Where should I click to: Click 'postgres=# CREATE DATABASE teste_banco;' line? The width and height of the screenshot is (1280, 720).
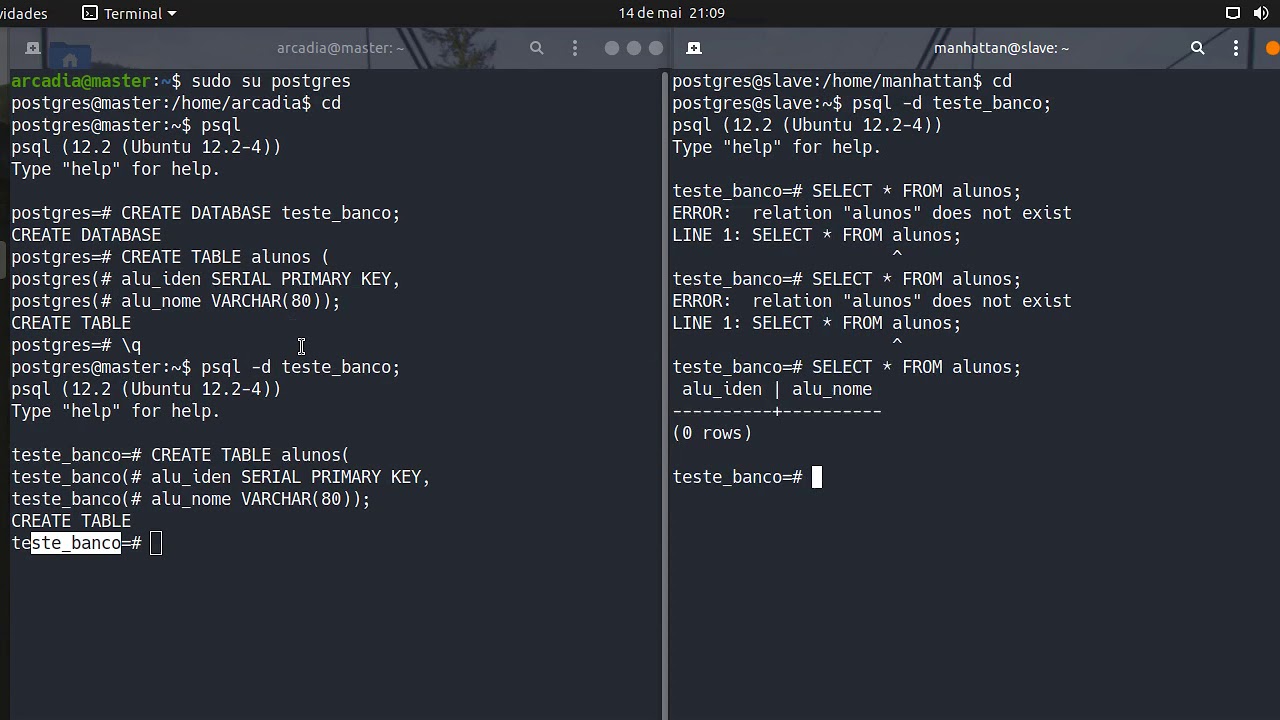click(206, 213)
